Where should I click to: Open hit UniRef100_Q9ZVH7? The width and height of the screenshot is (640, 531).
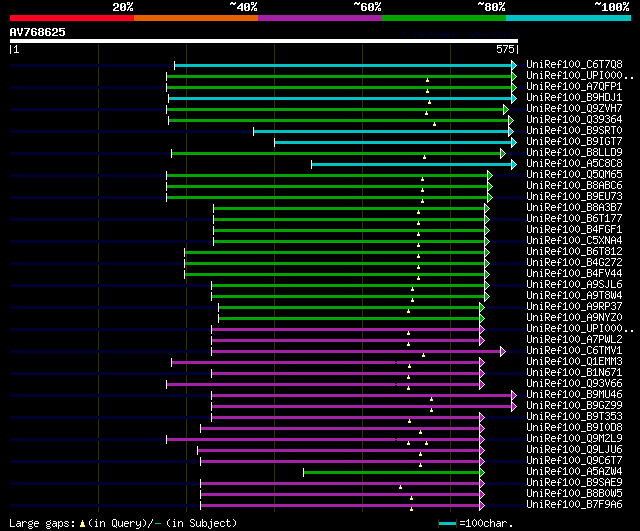(574, 109)
